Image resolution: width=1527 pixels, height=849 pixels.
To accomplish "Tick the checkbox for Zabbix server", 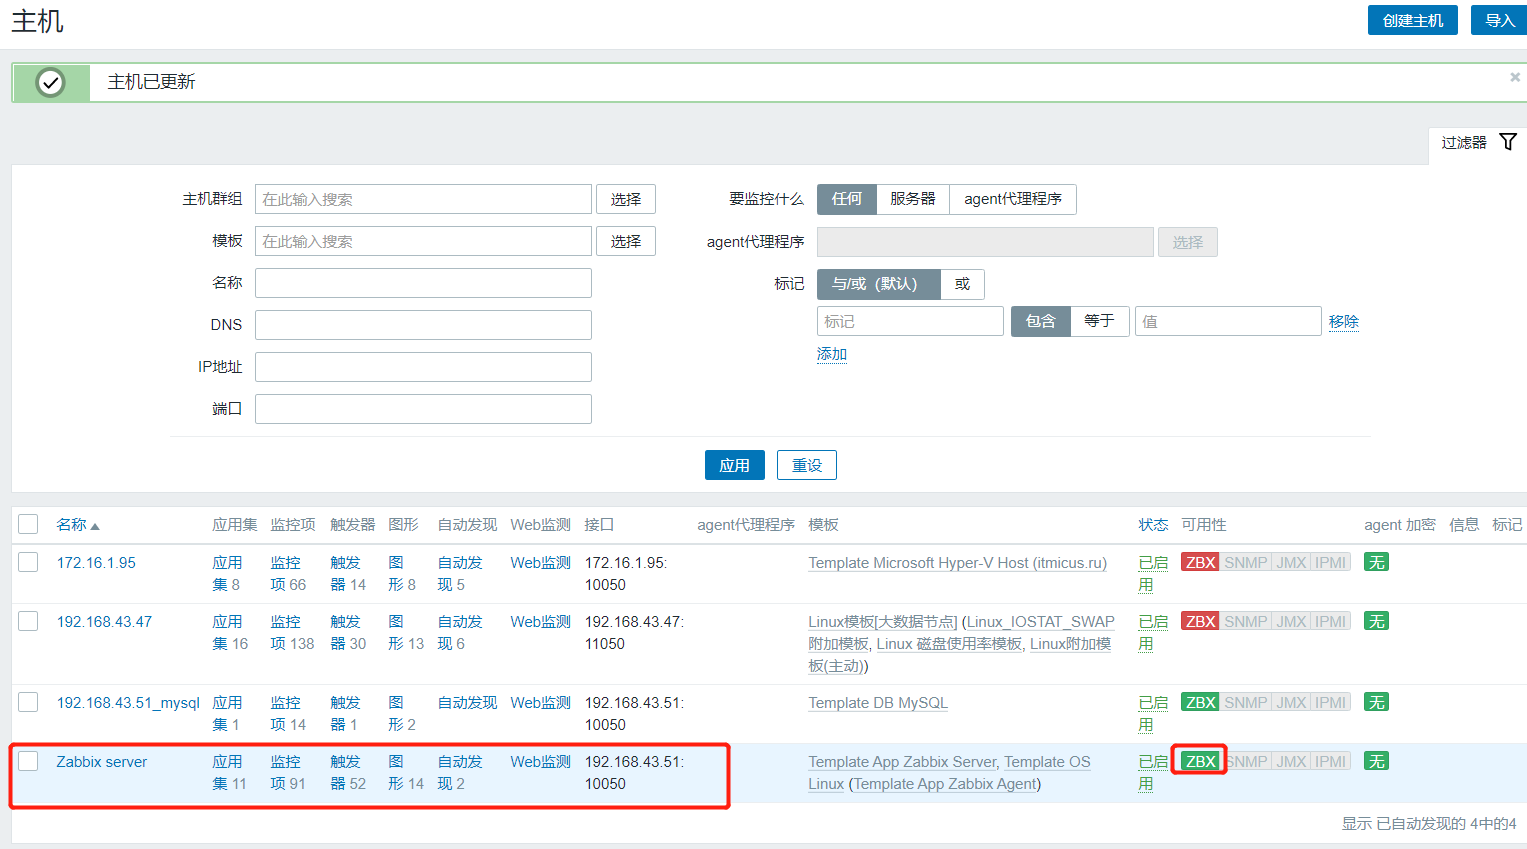I will coord(28,761).
